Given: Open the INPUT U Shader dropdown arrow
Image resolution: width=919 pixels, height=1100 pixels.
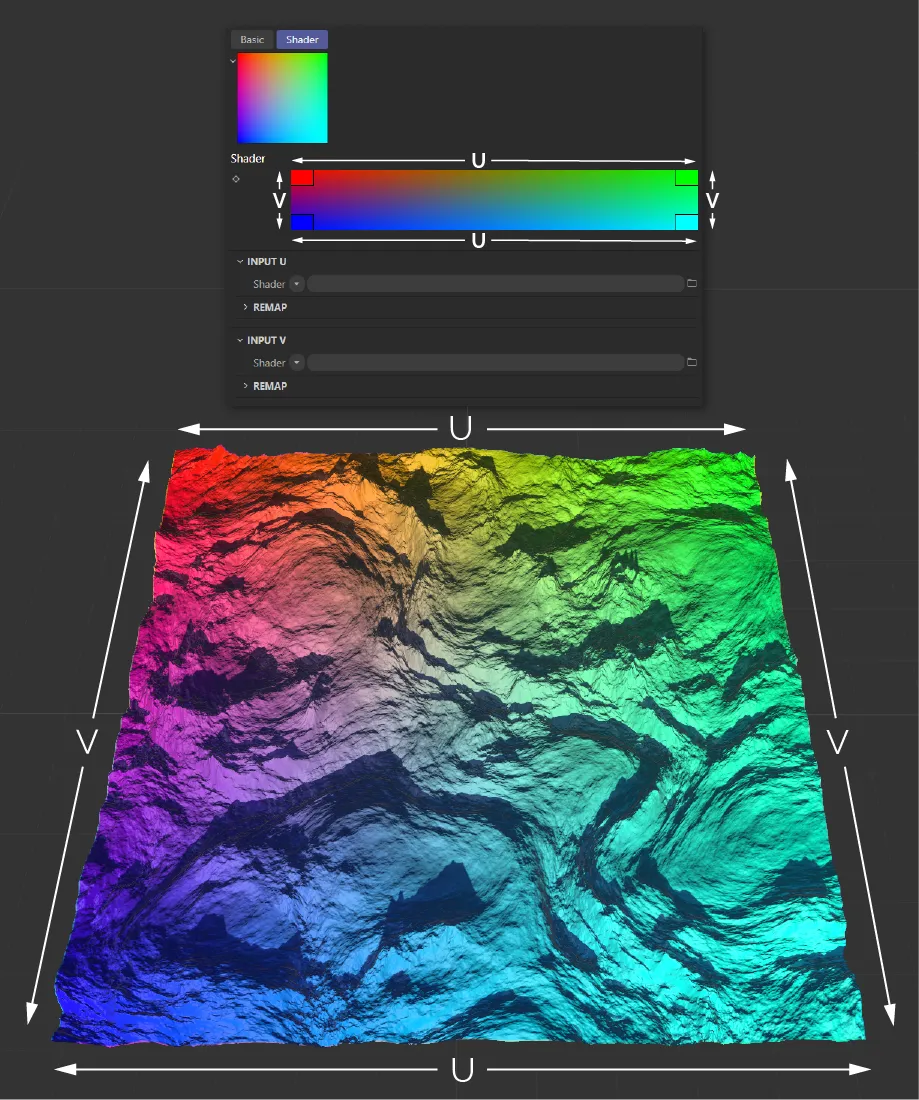Looking at the screenshot, I should point(297,284).
